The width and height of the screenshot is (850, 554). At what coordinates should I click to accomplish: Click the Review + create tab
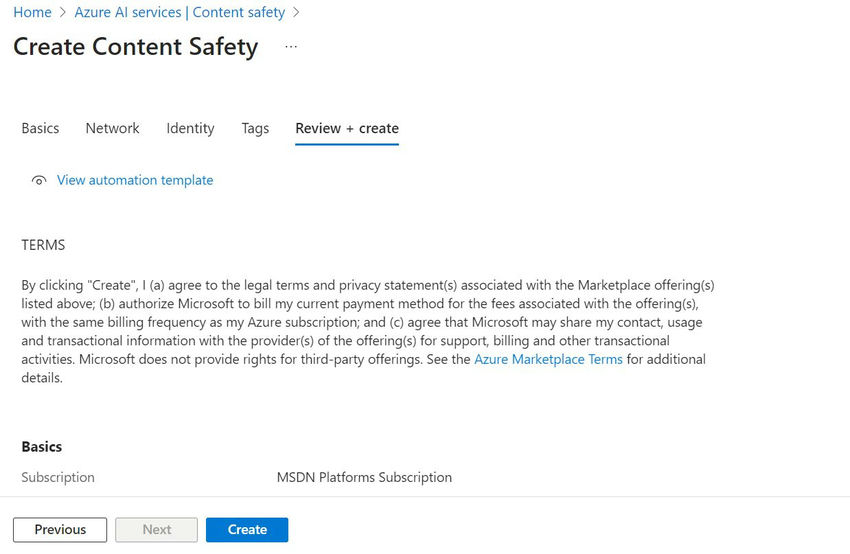pyautogui.click(x=347, y=128)
